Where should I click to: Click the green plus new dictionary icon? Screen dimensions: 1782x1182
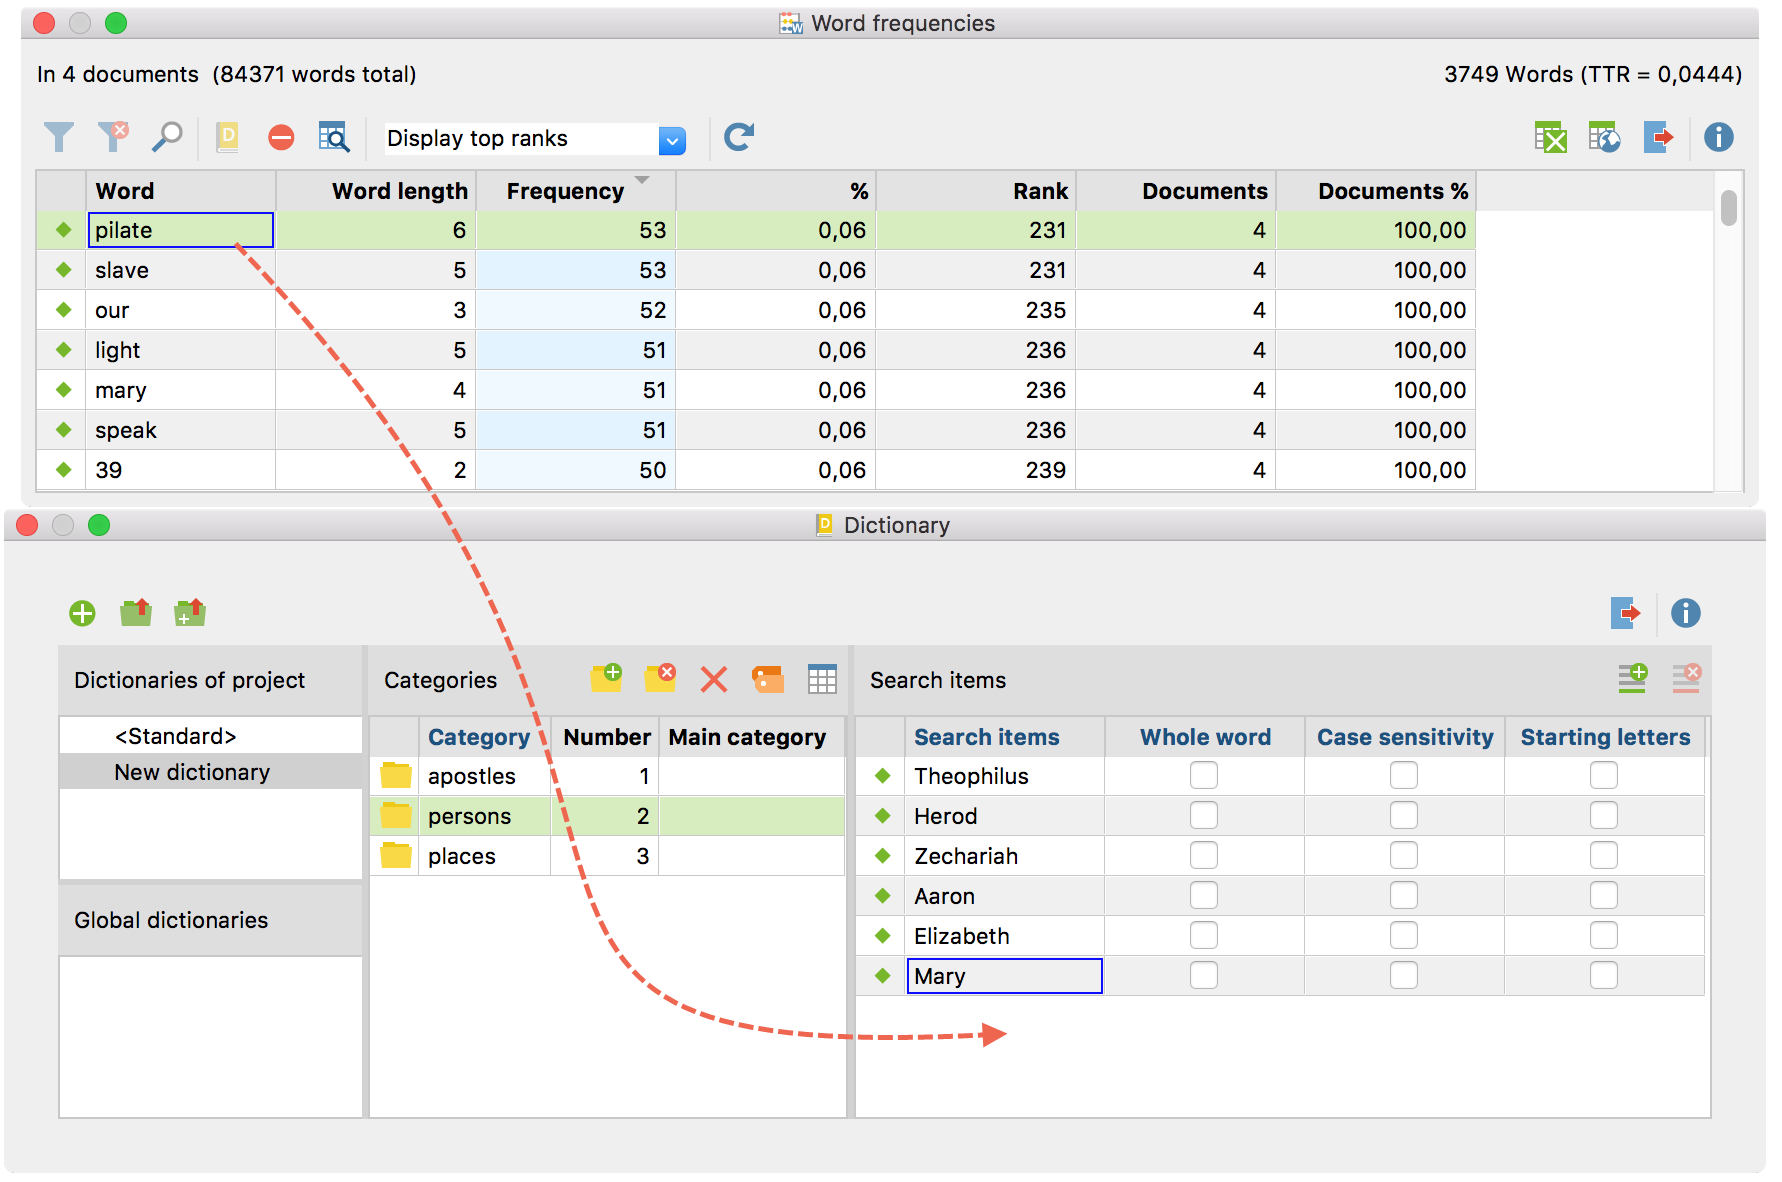point(82,613)
